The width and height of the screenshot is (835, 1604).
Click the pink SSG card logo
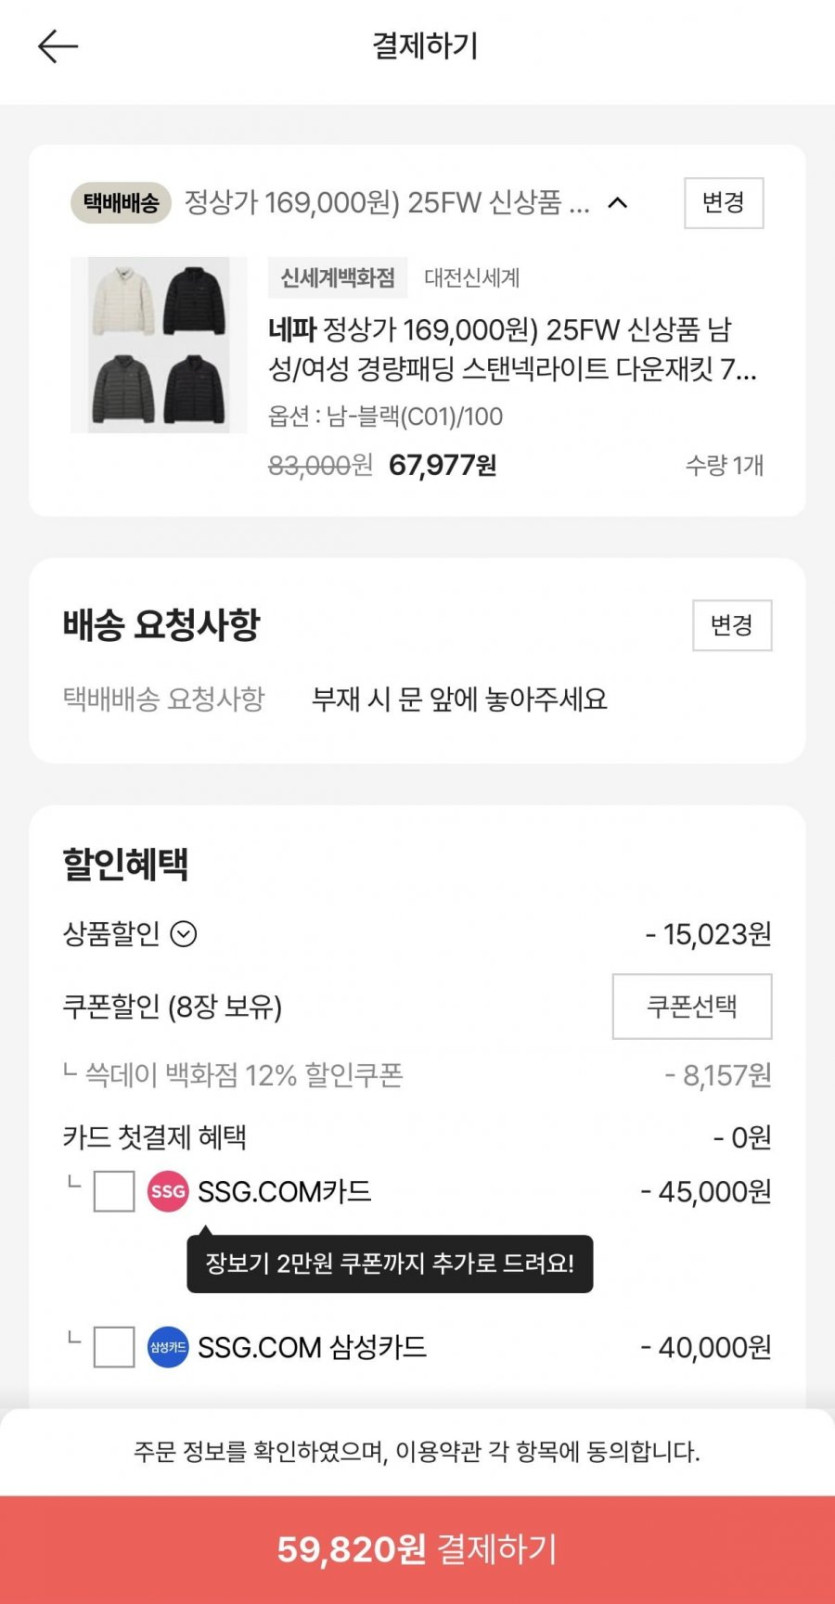click(x=168, y=1191)
